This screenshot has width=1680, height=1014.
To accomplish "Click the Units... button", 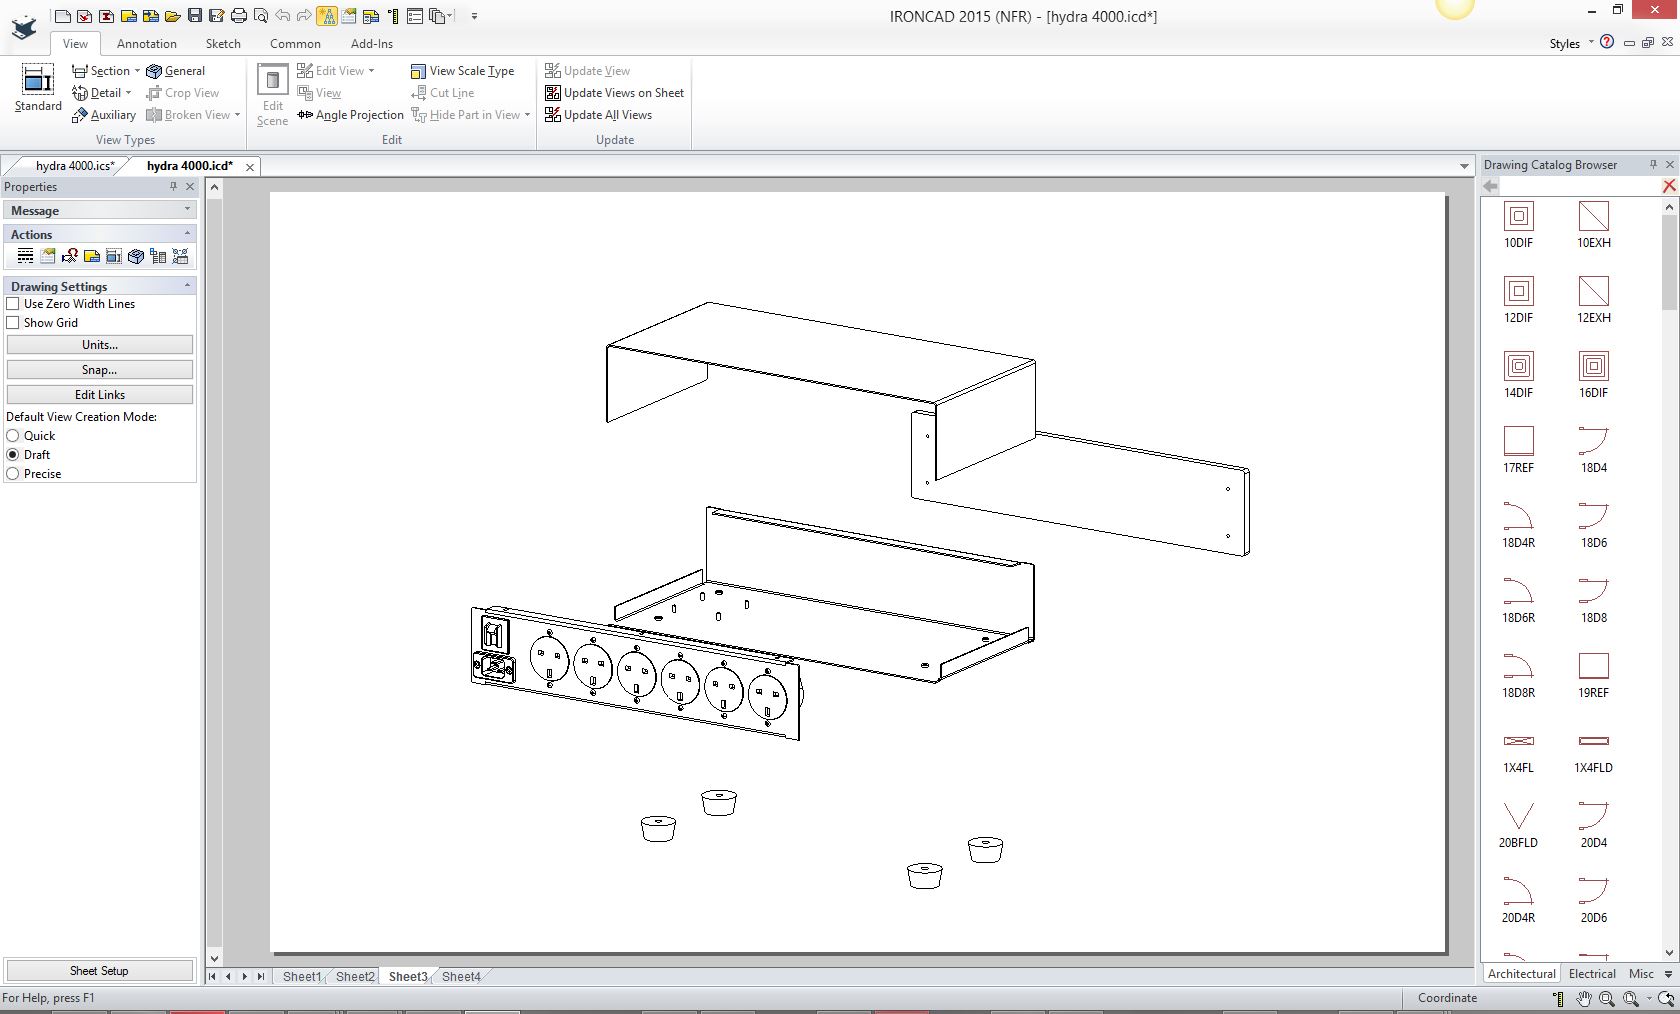I will (99, 345).
